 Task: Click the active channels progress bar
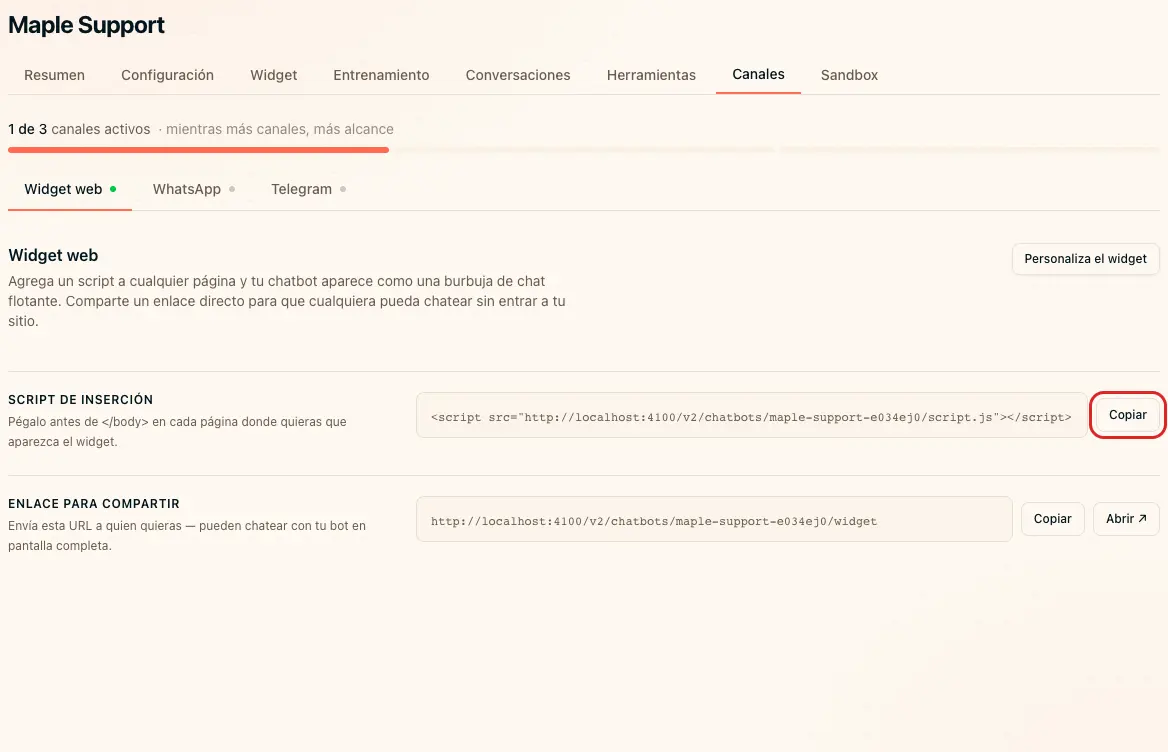[x=583, y=150]
